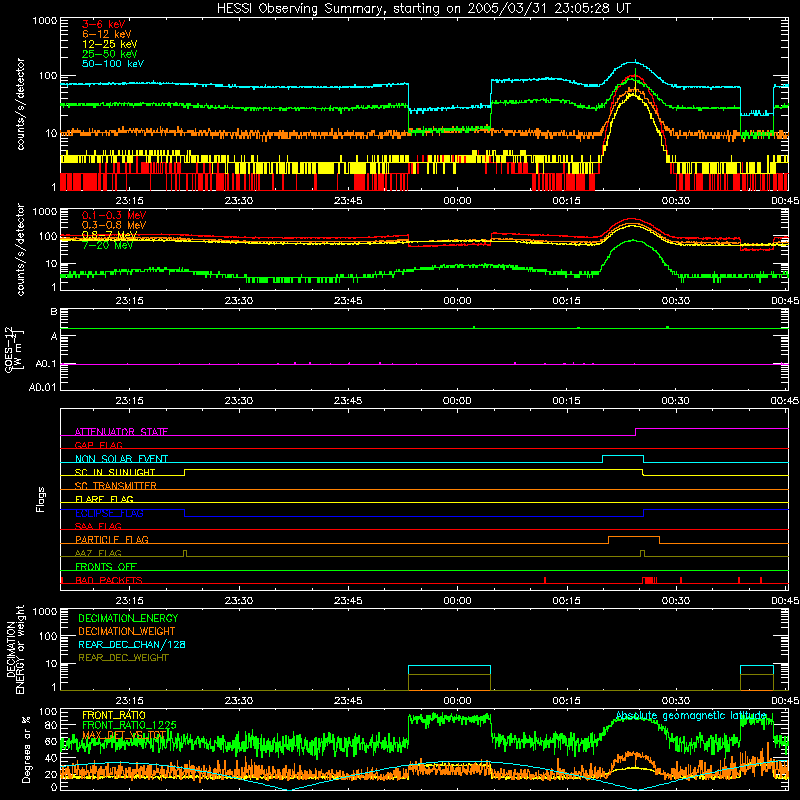Click the GOES-12 vertical axis label
Screen dimensions: 800x800
pyautogui.click(x=14, y=349)
